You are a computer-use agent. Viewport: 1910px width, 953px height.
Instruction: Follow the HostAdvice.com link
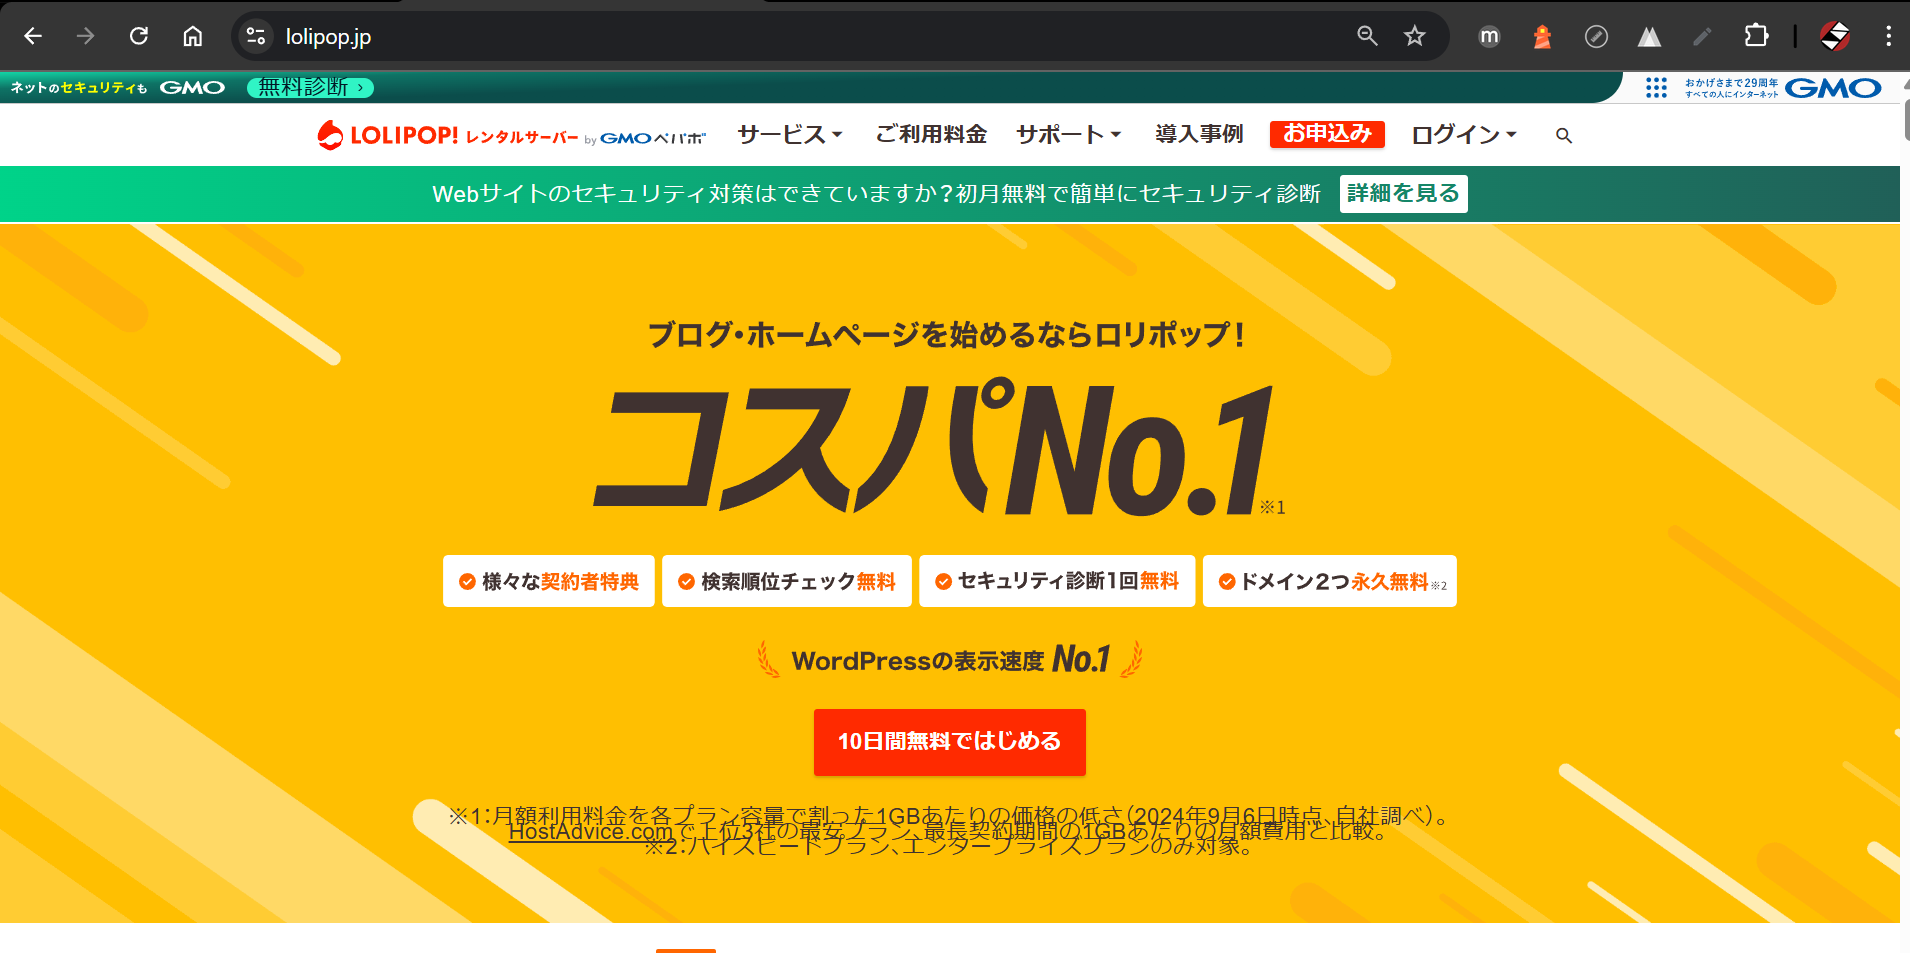590,832
